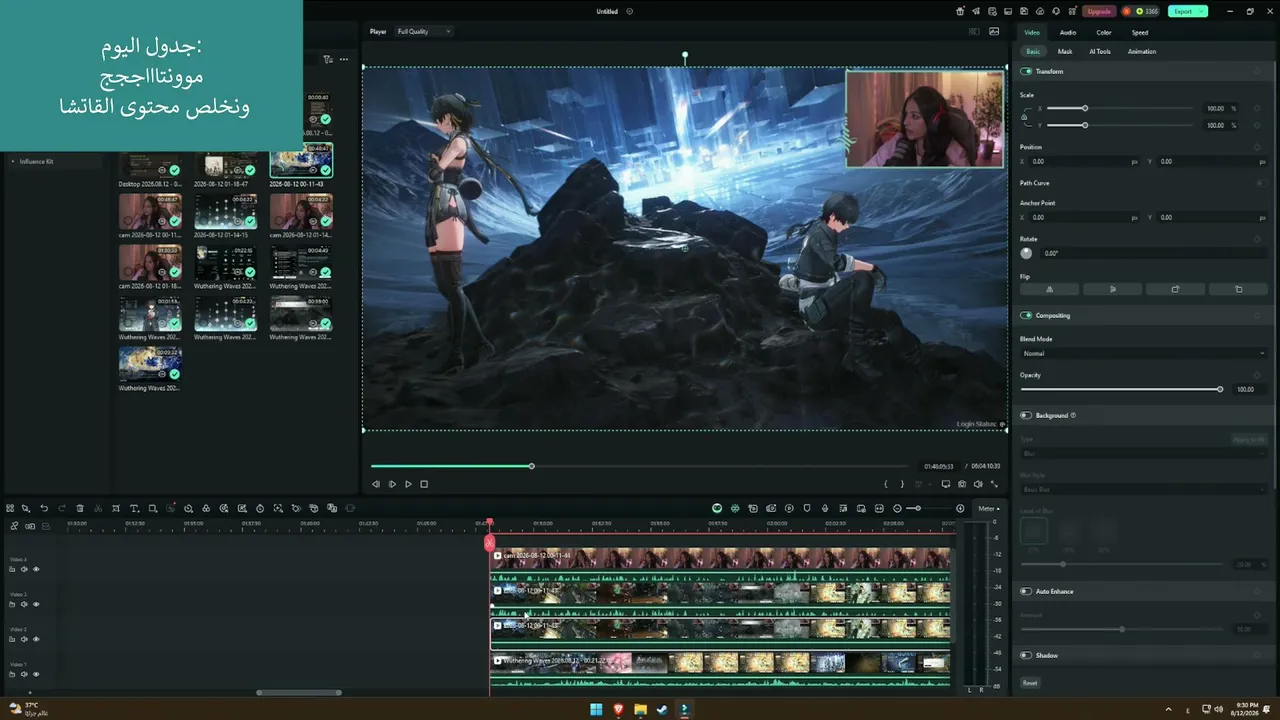Mute the Video 2 track
The image size is (1280, 720).
click(x=24, y=639)
